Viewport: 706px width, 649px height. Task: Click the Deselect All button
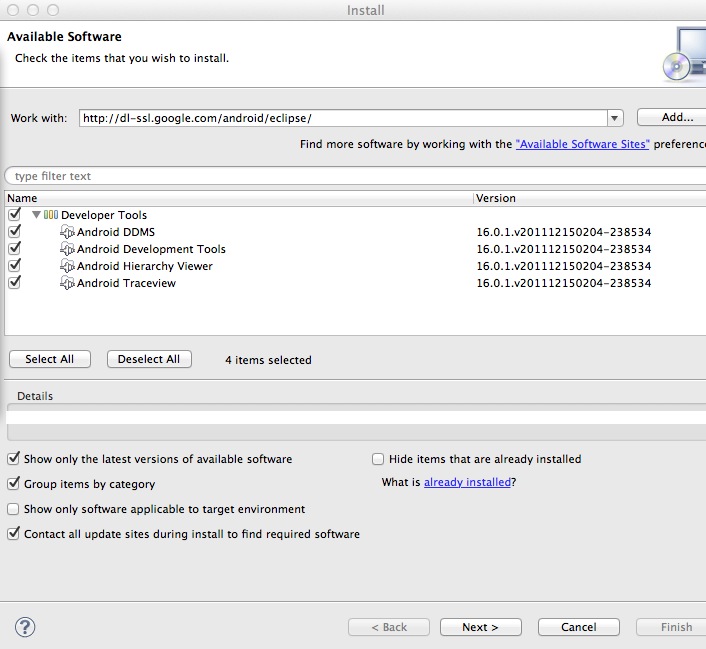click(x=149, y=359)
